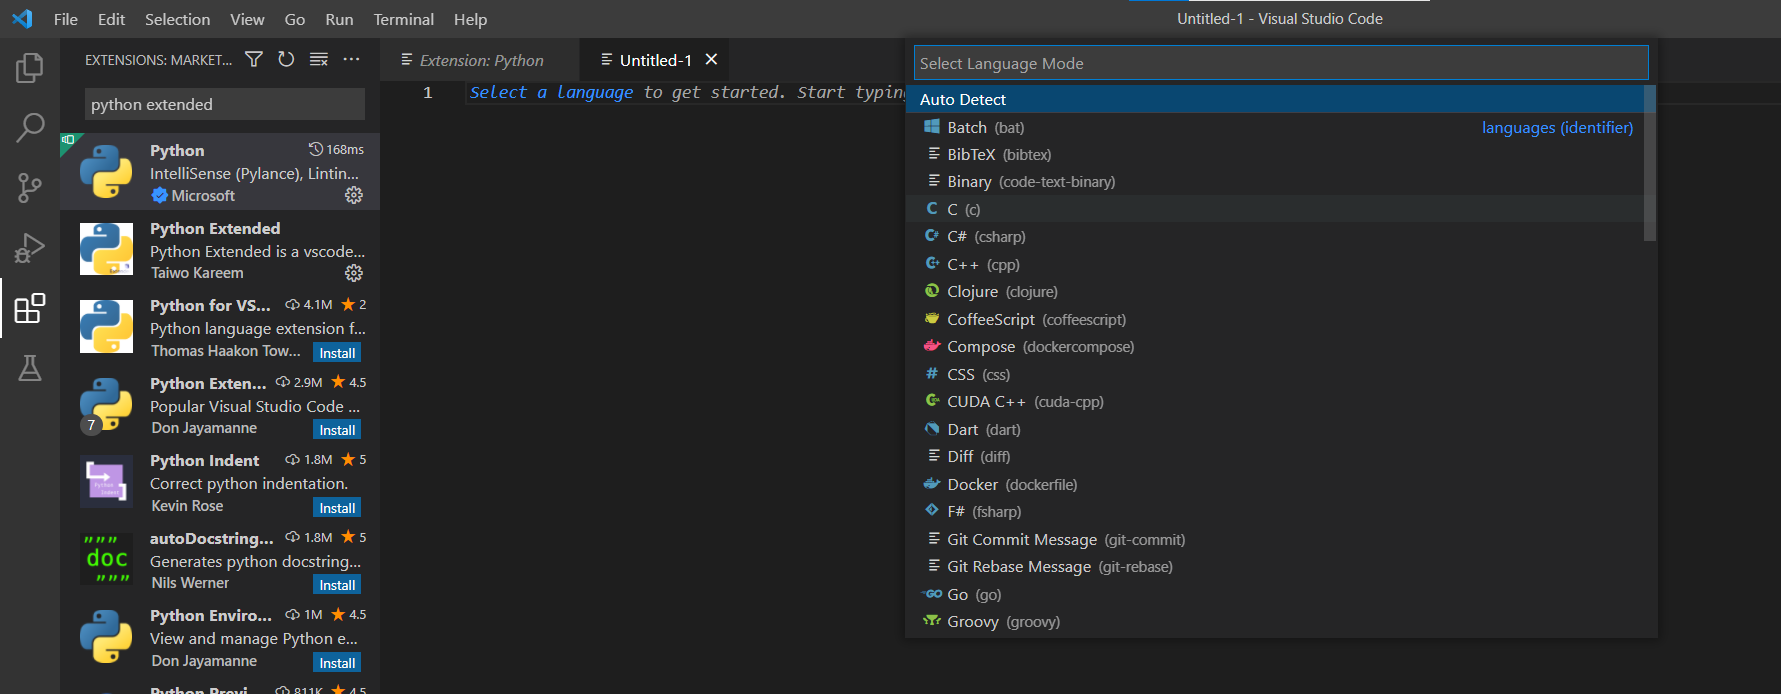
Task: Open manage gear for Python extension
Action: coord(354,195)
